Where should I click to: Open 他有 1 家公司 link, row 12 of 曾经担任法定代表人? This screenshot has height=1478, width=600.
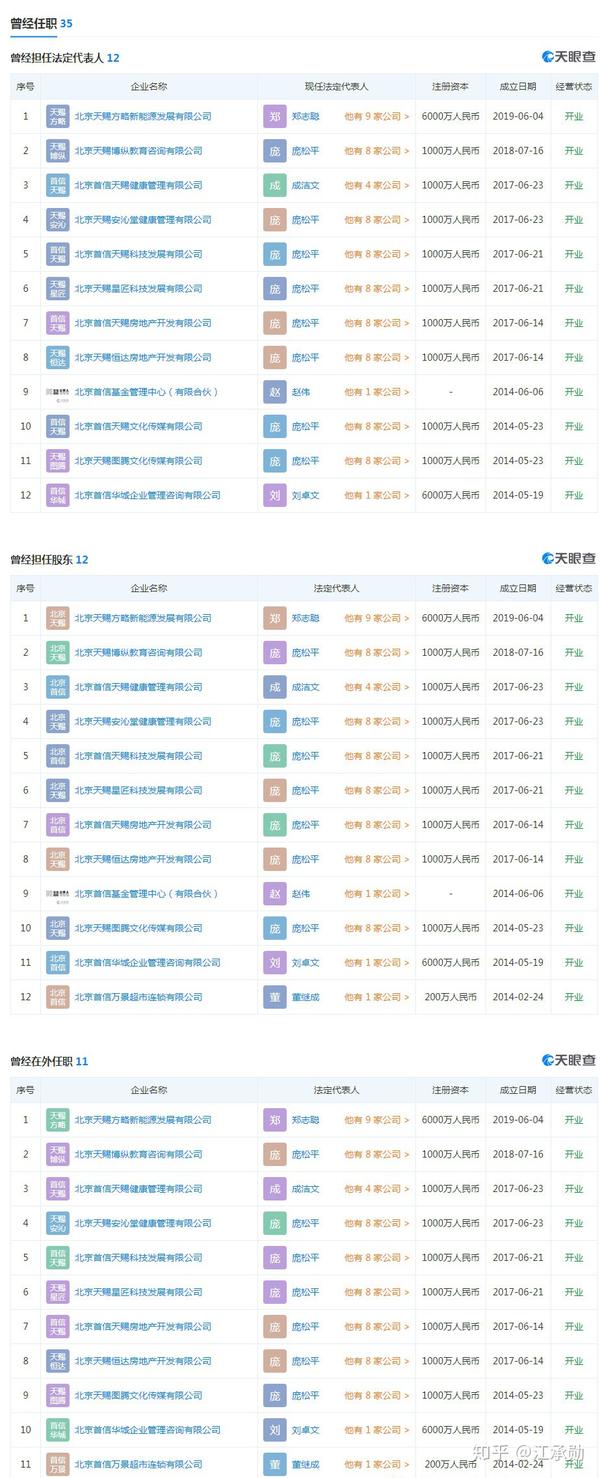tap(377, 495)
